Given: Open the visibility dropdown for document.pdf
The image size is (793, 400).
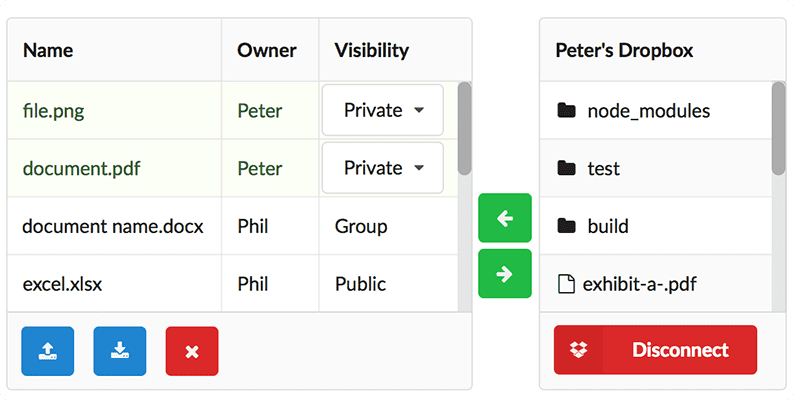Looking at the screenshot, I should coord(383,168).
